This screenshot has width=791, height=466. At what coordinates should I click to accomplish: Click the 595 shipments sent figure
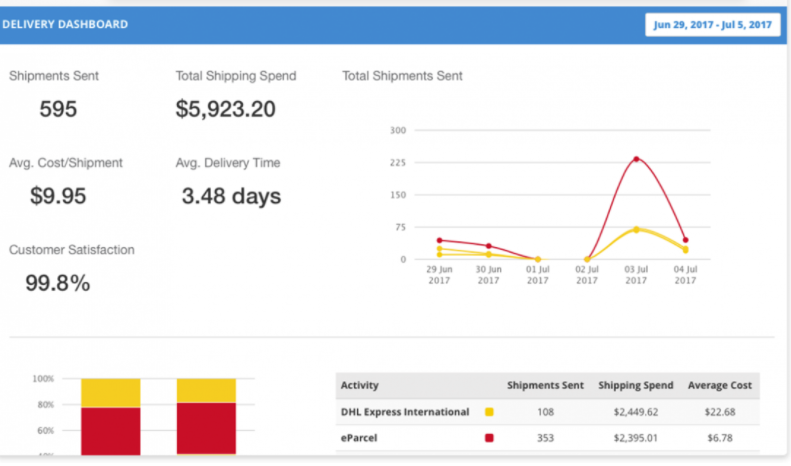click(58, 109)
